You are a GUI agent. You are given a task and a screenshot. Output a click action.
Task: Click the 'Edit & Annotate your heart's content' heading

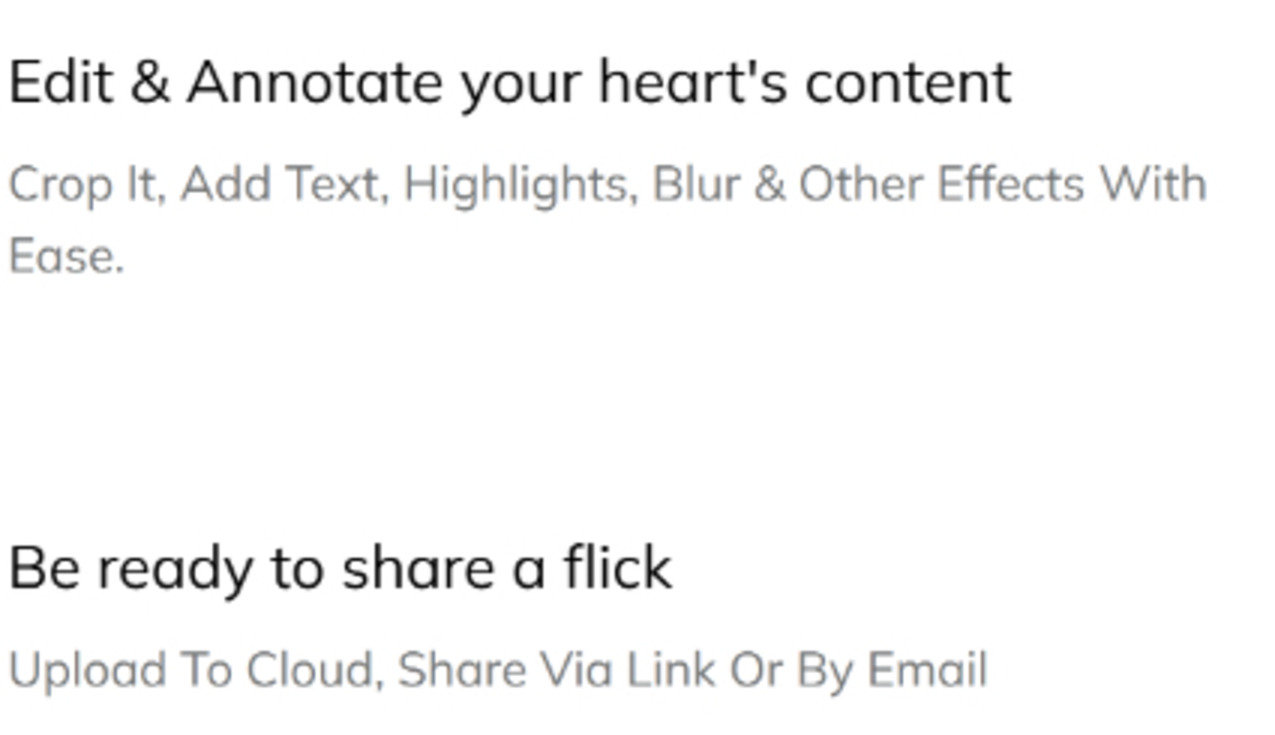(510, 83)
